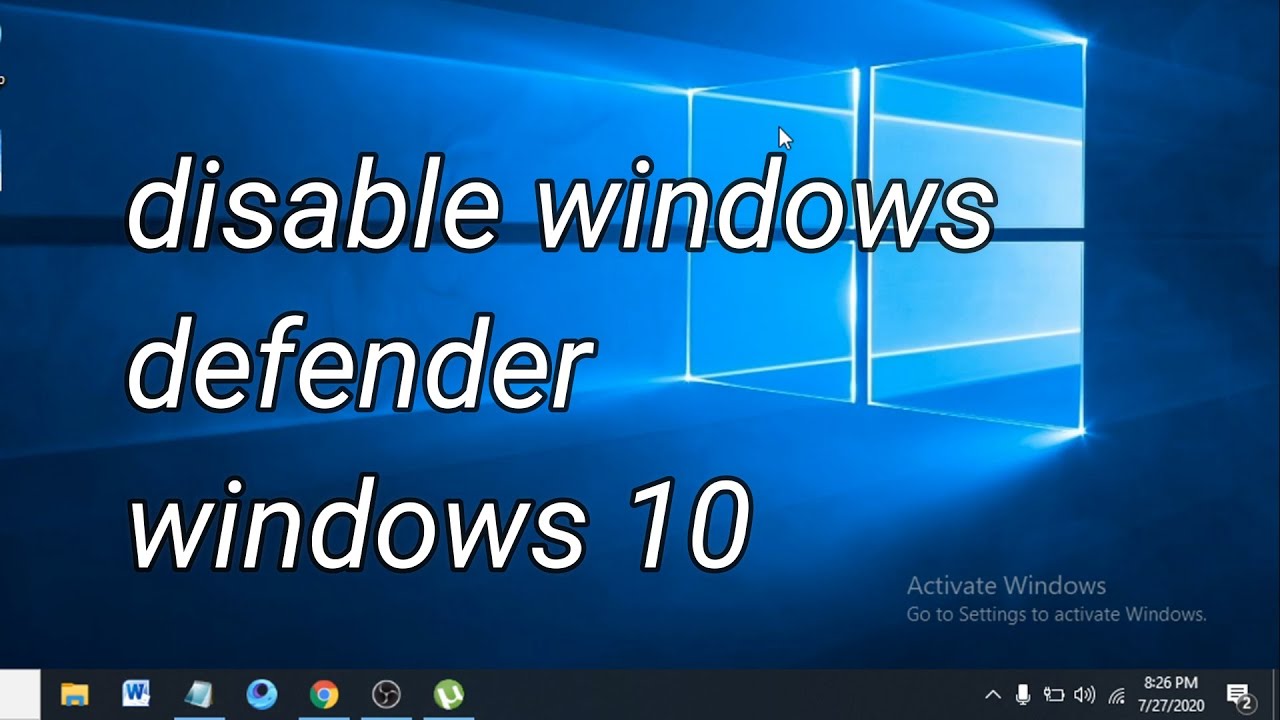Open the Google Chrome taskbar icon
Image resolution: width=1280 pixels, height=720 pixels.
324,694
